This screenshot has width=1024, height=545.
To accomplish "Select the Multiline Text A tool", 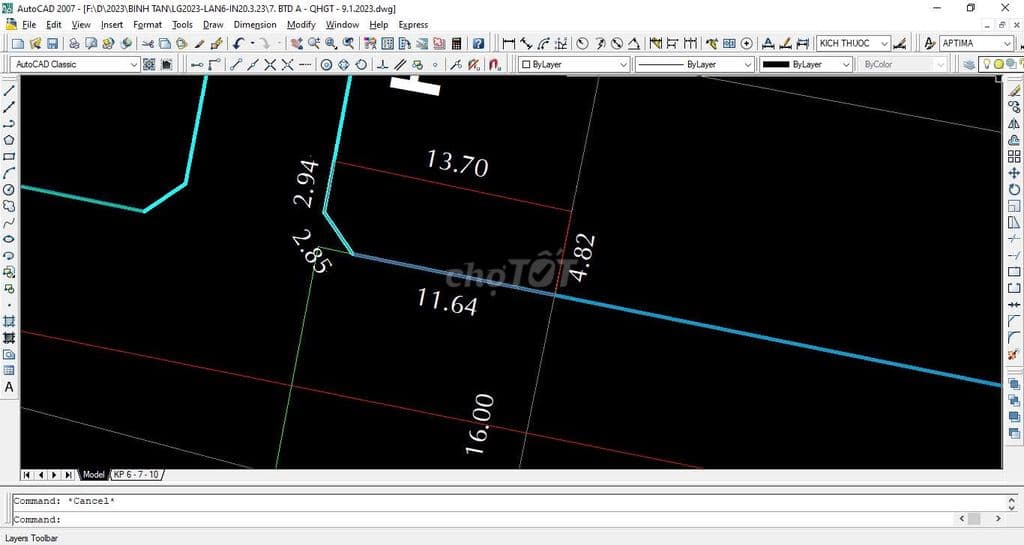I will coord(9,387).
